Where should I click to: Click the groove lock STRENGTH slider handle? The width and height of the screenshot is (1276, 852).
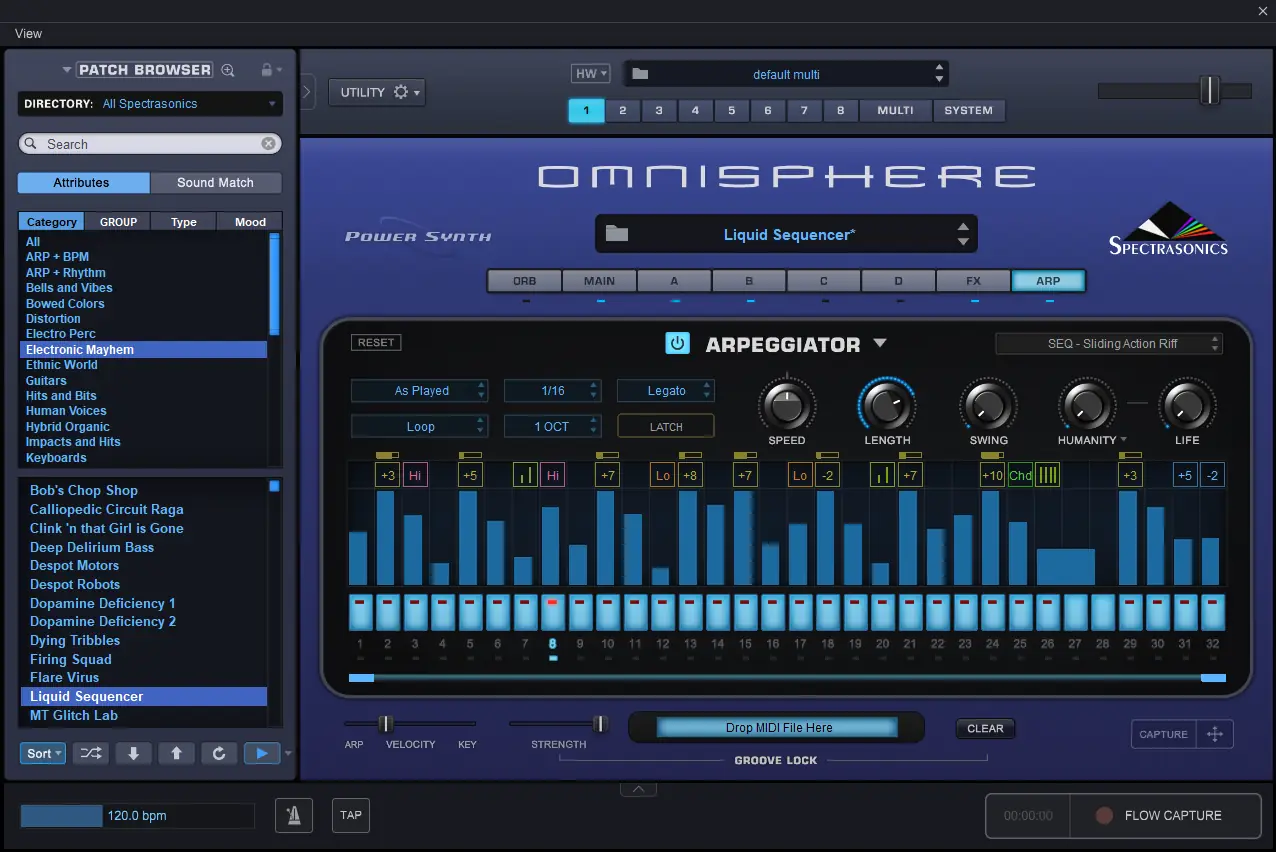coord(600,723)
